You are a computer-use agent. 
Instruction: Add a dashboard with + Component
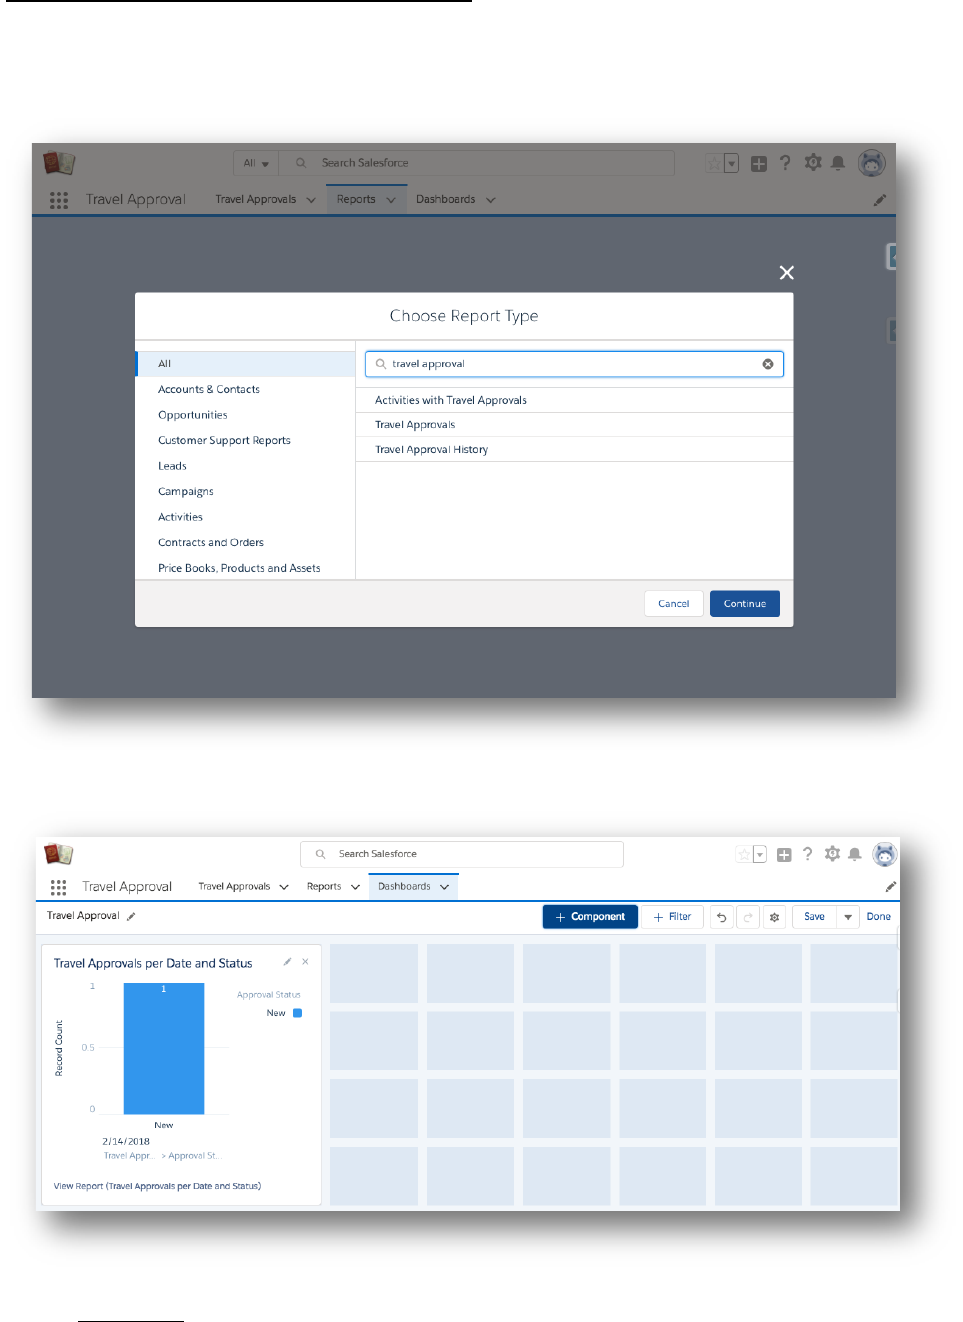[590, 917]
